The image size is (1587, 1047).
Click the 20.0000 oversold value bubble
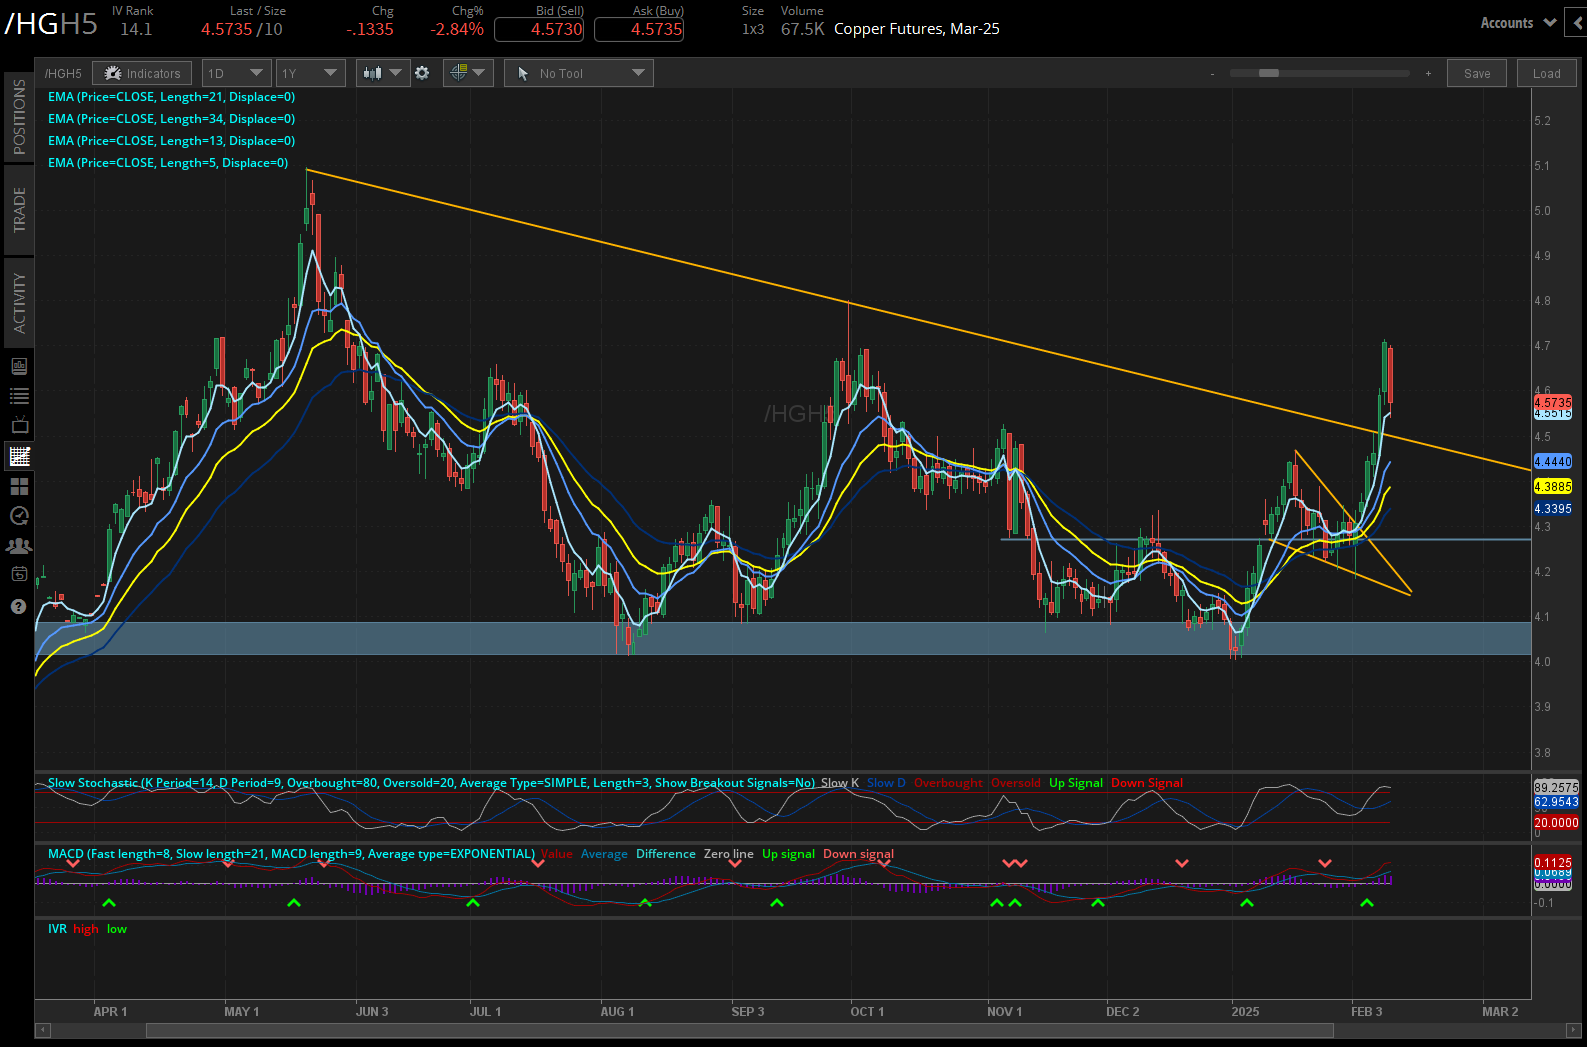1556,823
